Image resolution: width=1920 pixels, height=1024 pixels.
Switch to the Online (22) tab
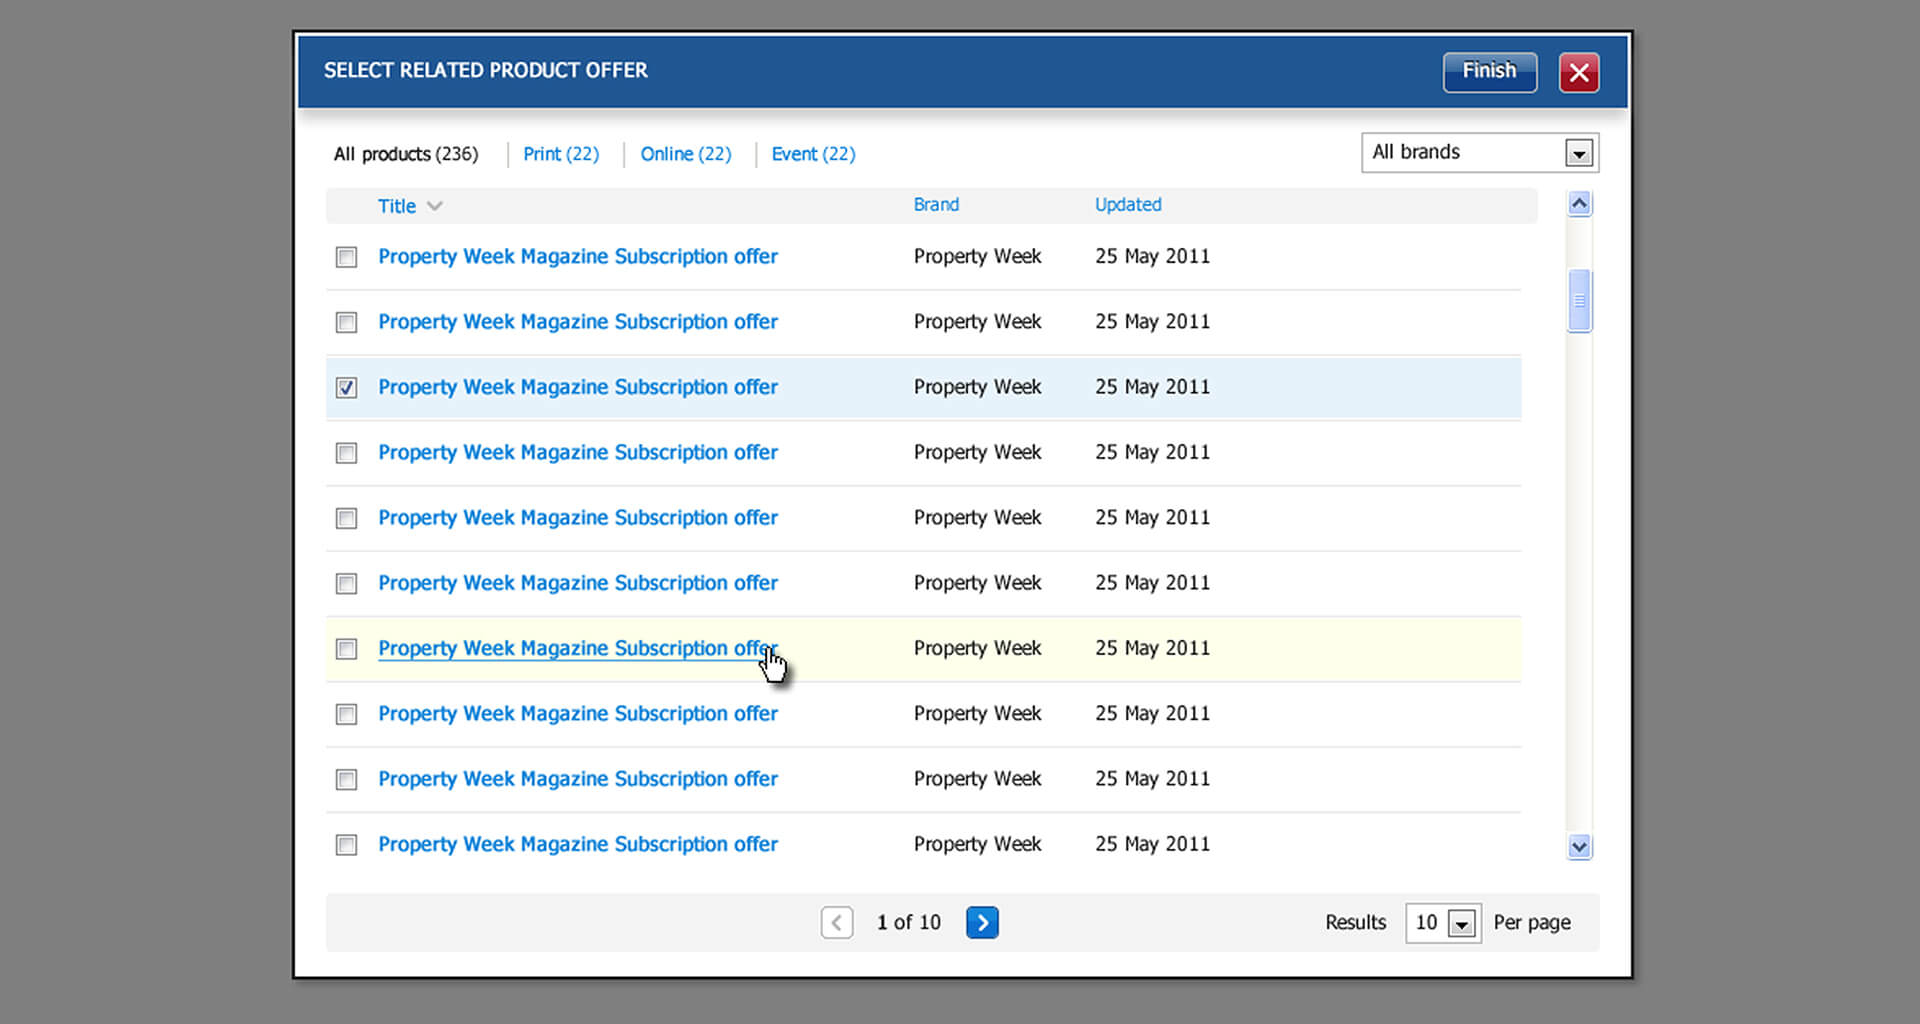[685, 154]
